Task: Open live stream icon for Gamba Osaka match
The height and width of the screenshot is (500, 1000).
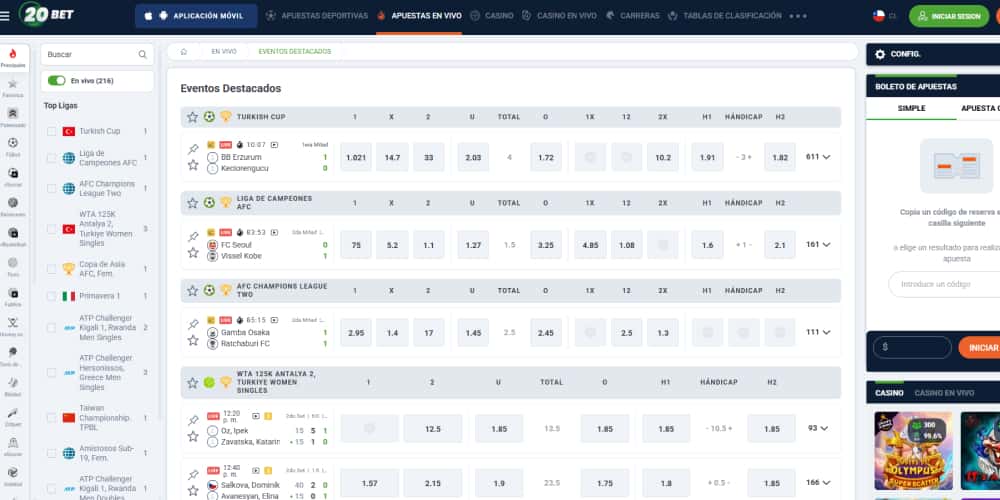Action: (274, 320)
